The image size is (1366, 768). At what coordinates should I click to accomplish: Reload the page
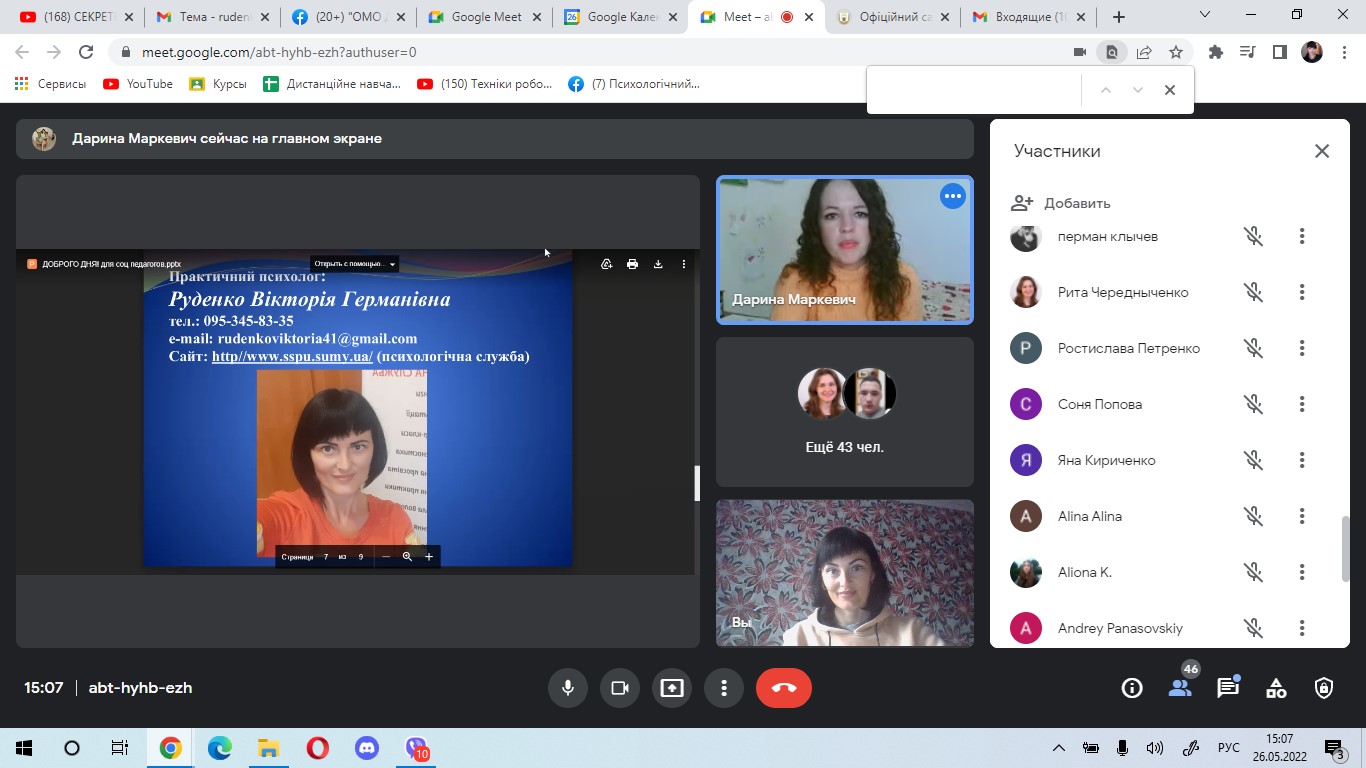[x=86, y=52]
